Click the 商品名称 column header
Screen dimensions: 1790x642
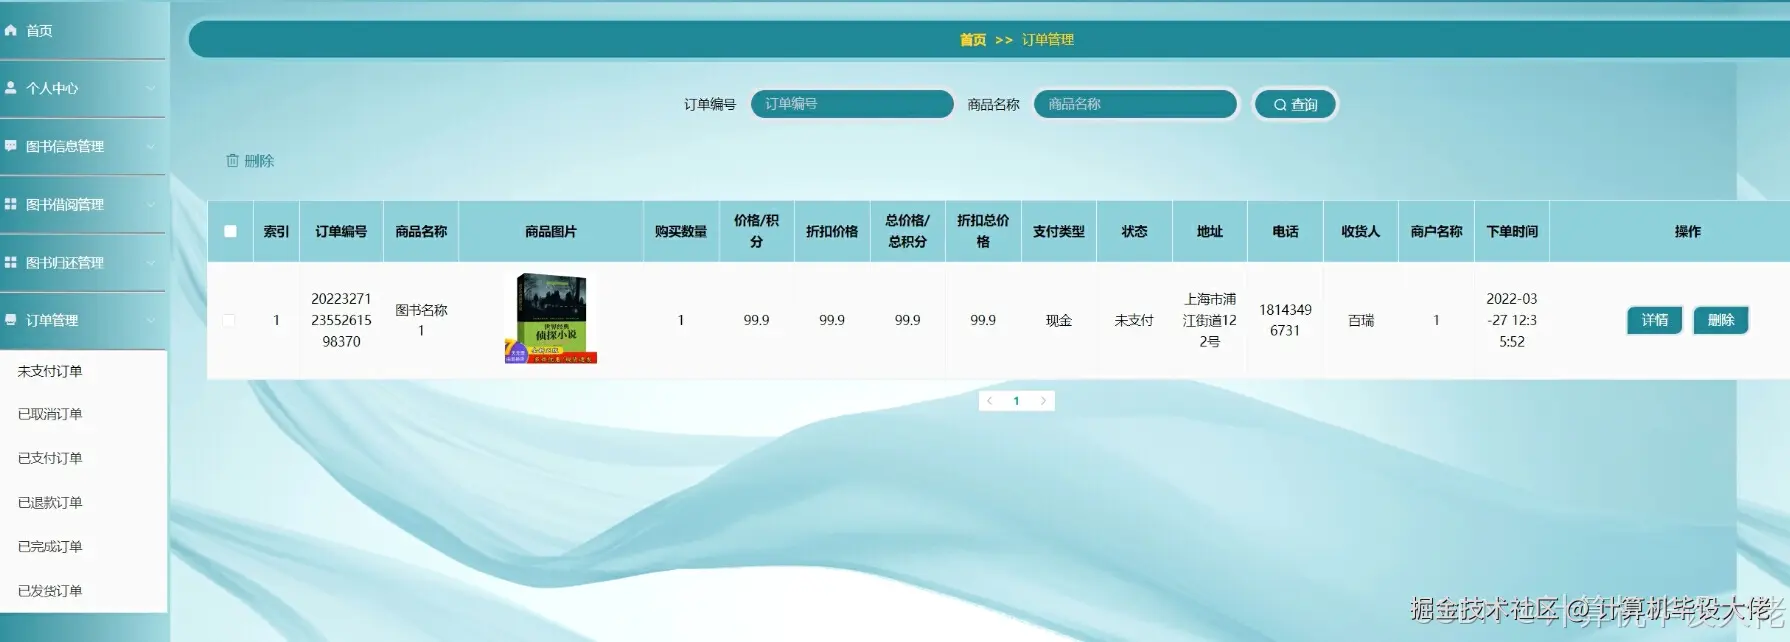421,231
